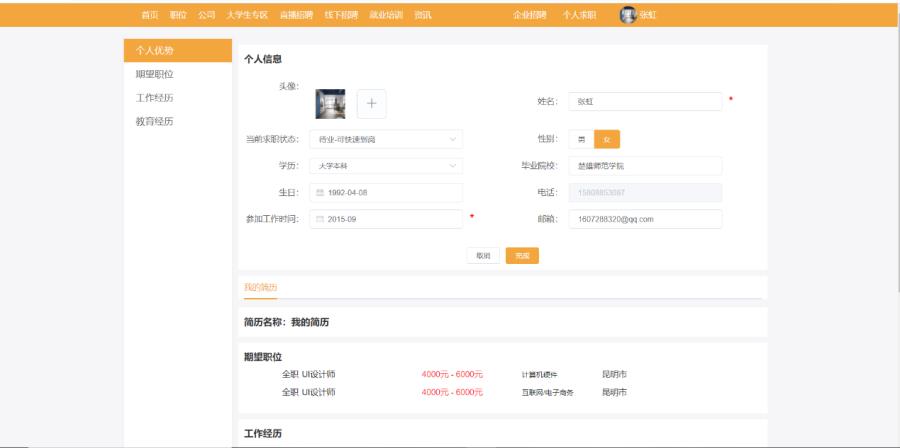
Task: Click the 邮箱 input field
Action: (645, 219)
